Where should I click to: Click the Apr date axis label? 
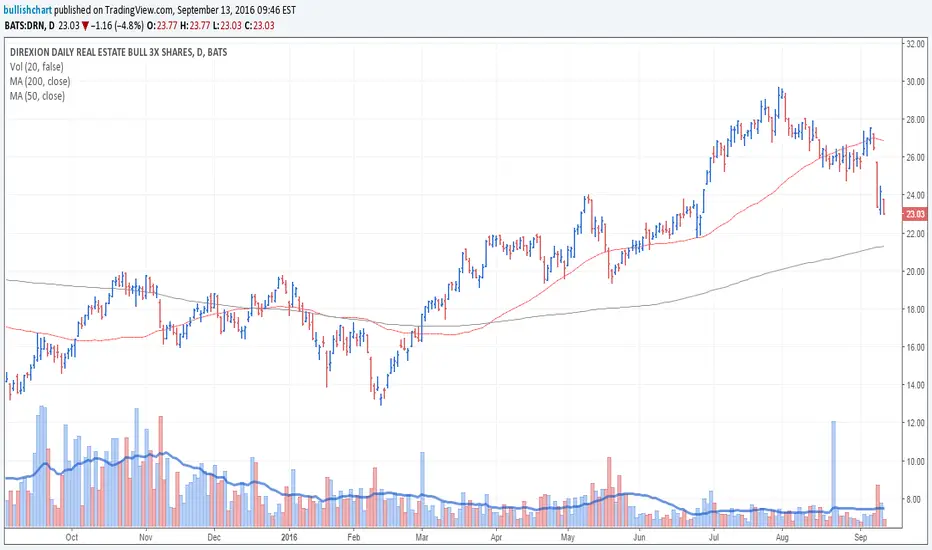[x=496, y=538]
